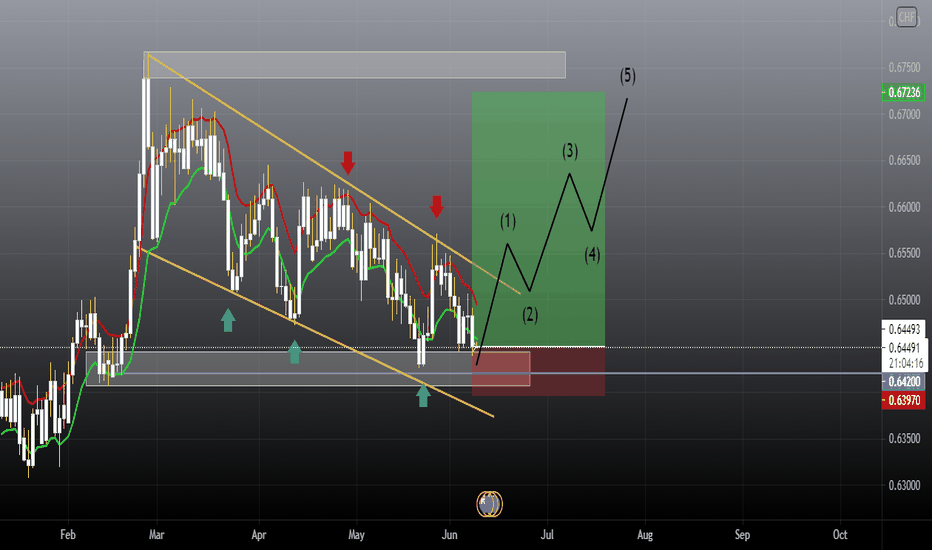This screenshot has width=932, height=550.
Task: Click the 0.67500 price scale value
Action: 904,68
